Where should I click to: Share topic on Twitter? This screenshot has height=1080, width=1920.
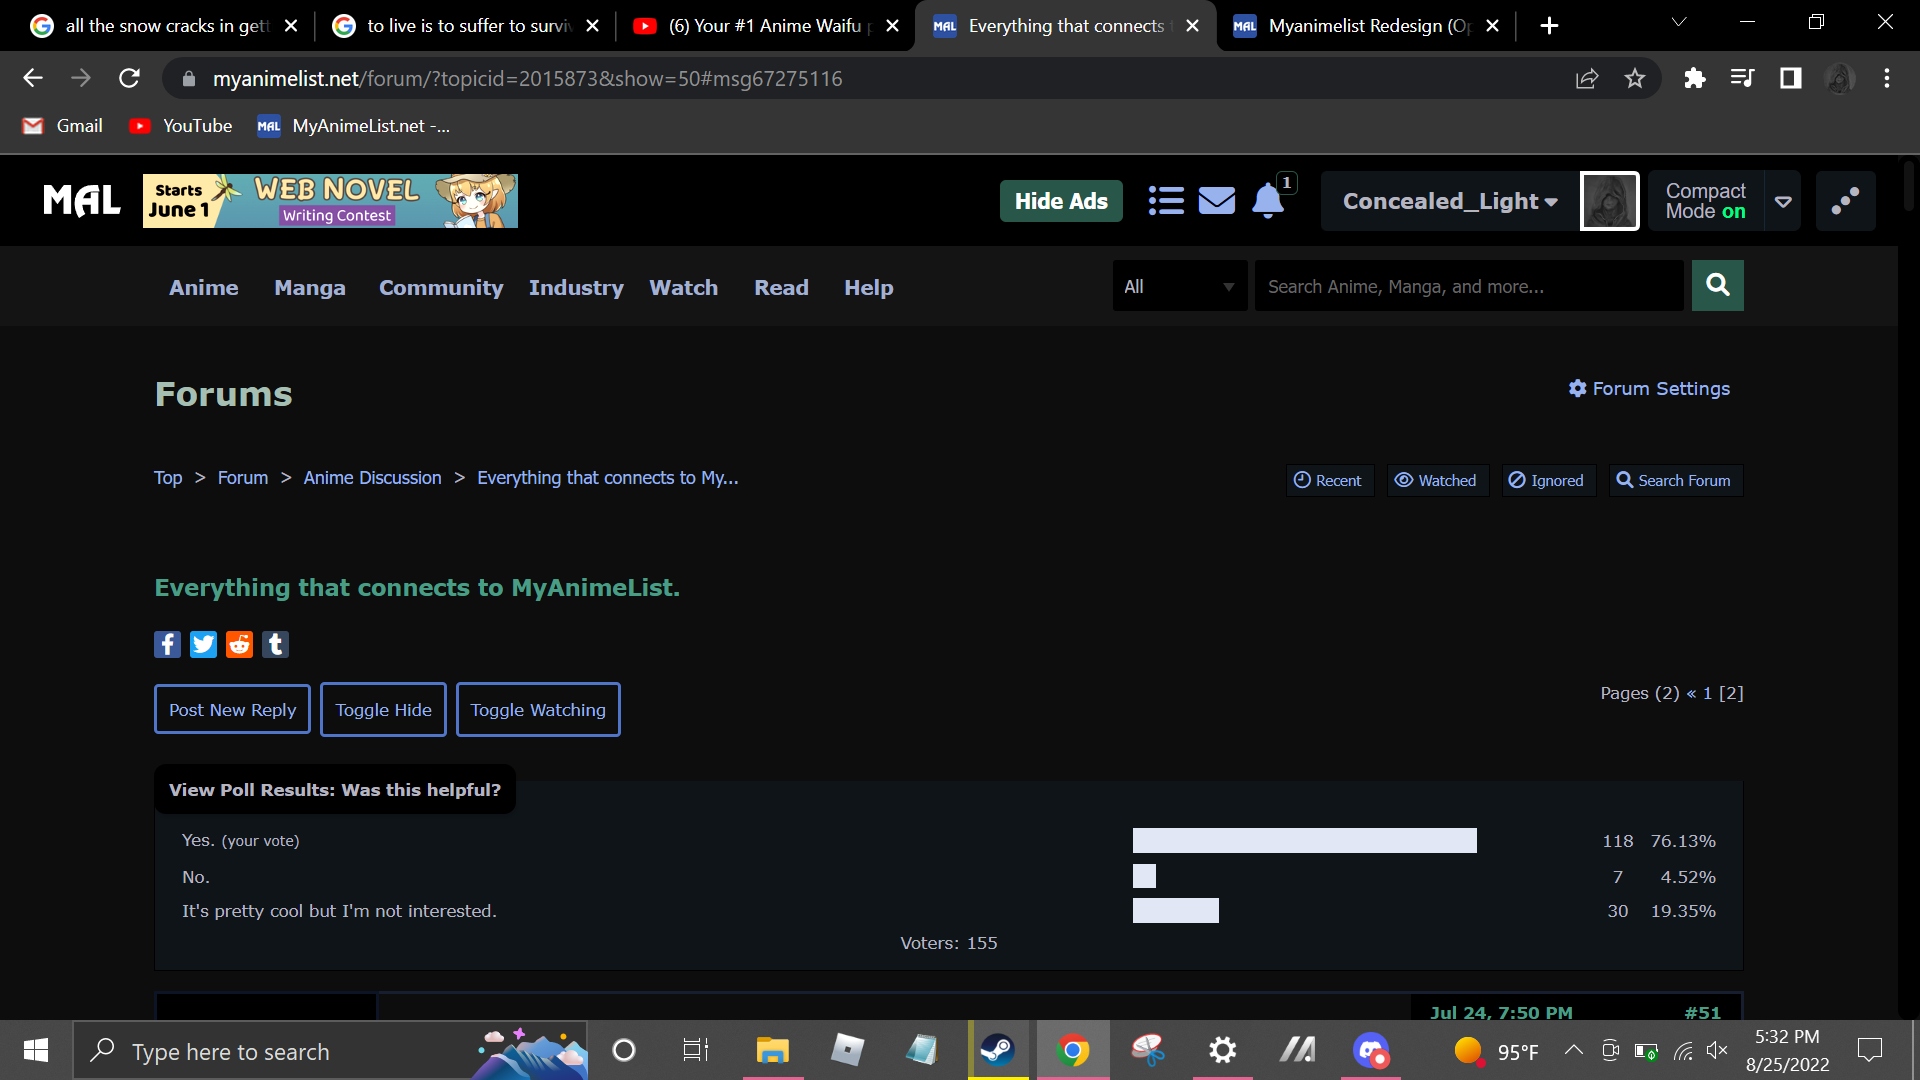coord(203,644)
